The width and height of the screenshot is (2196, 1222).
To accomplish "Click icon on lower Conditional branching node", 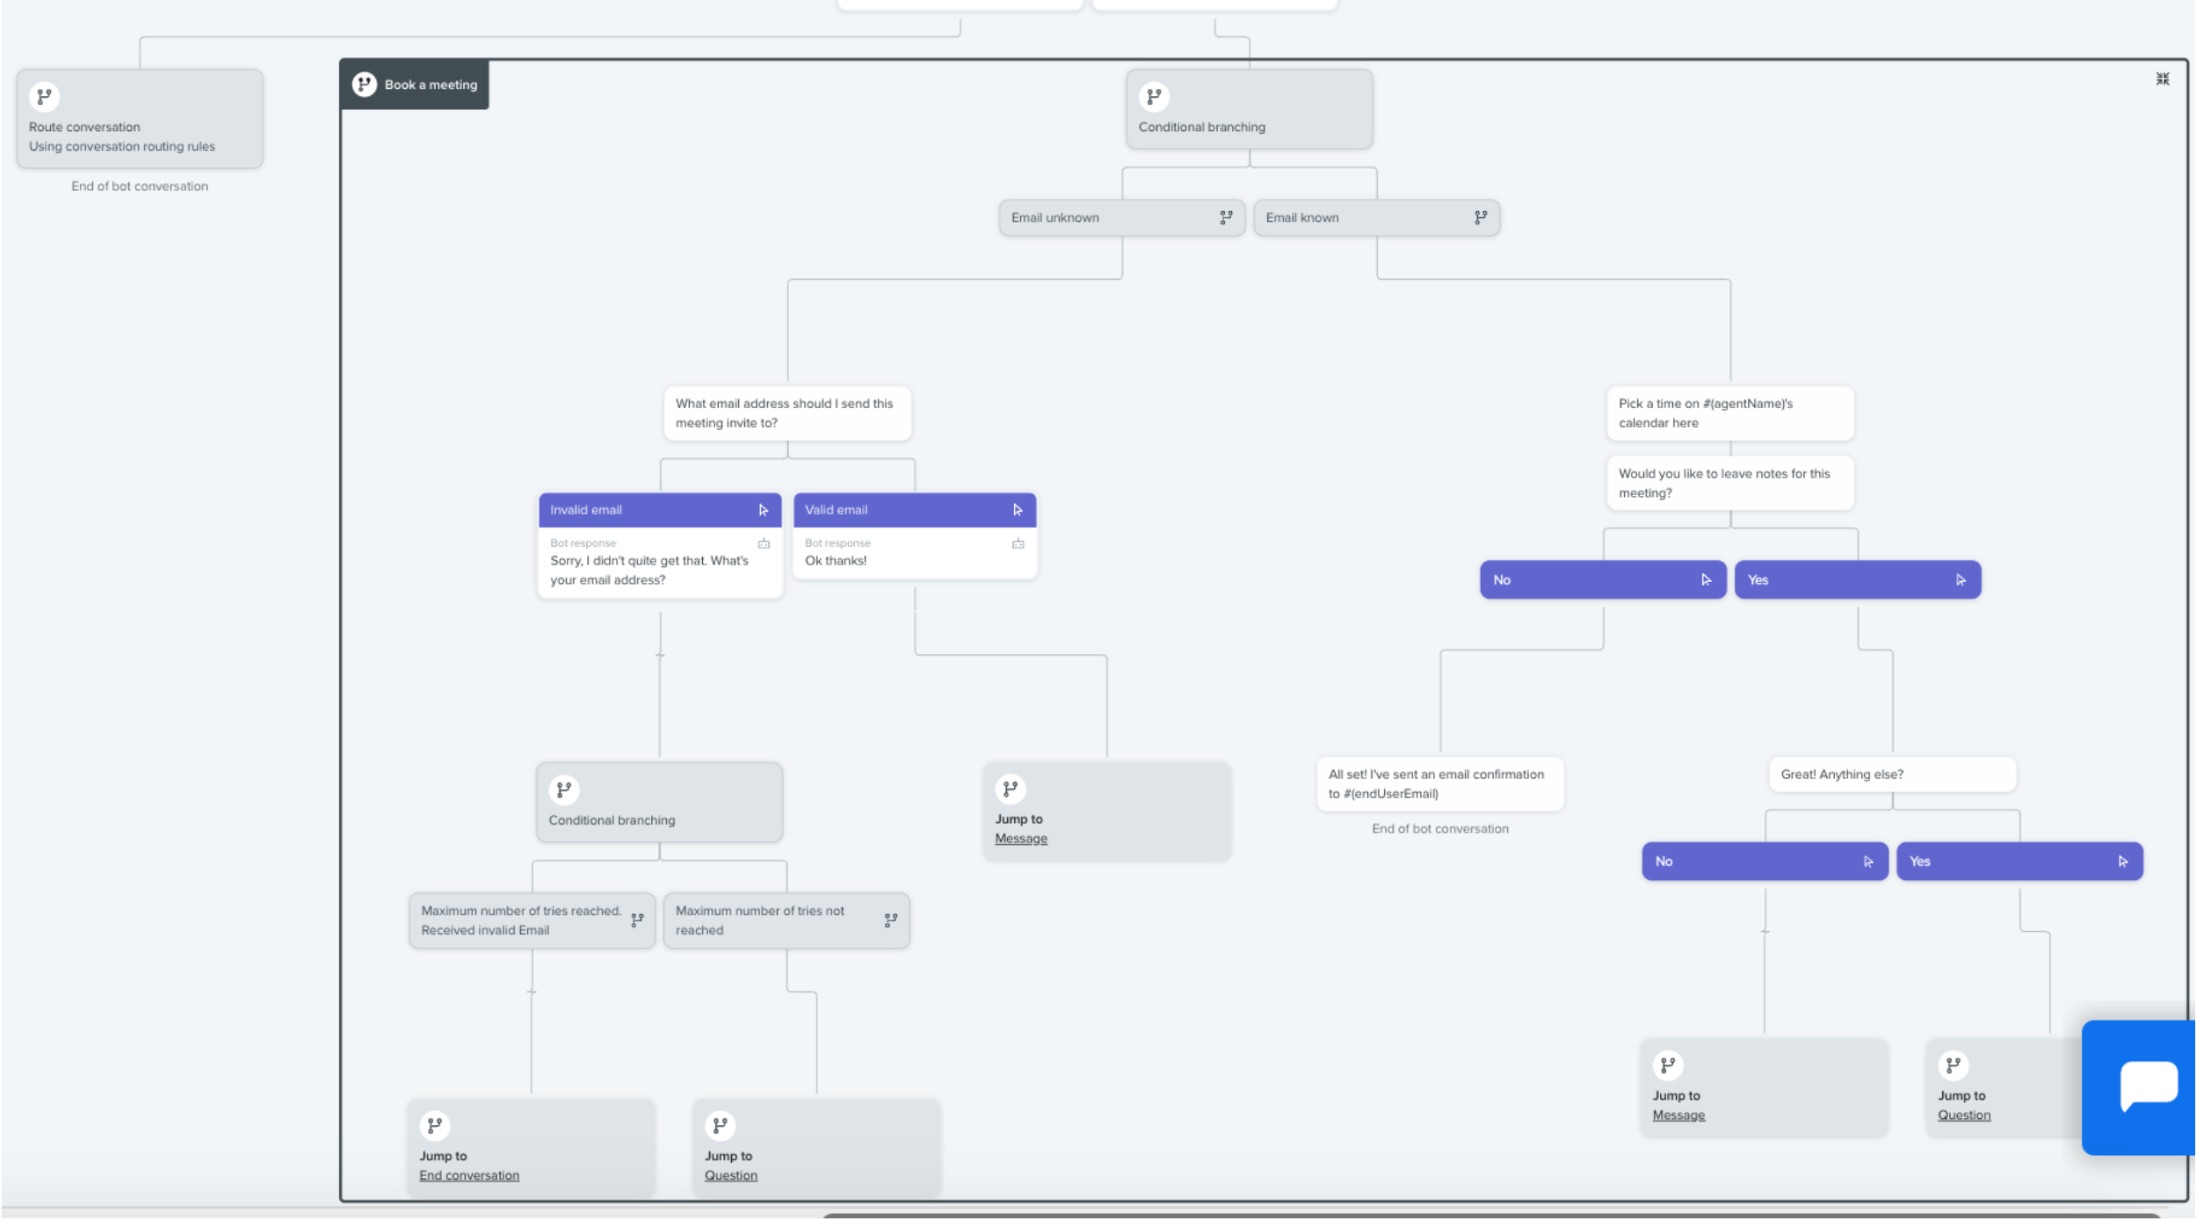I will 564,790.
